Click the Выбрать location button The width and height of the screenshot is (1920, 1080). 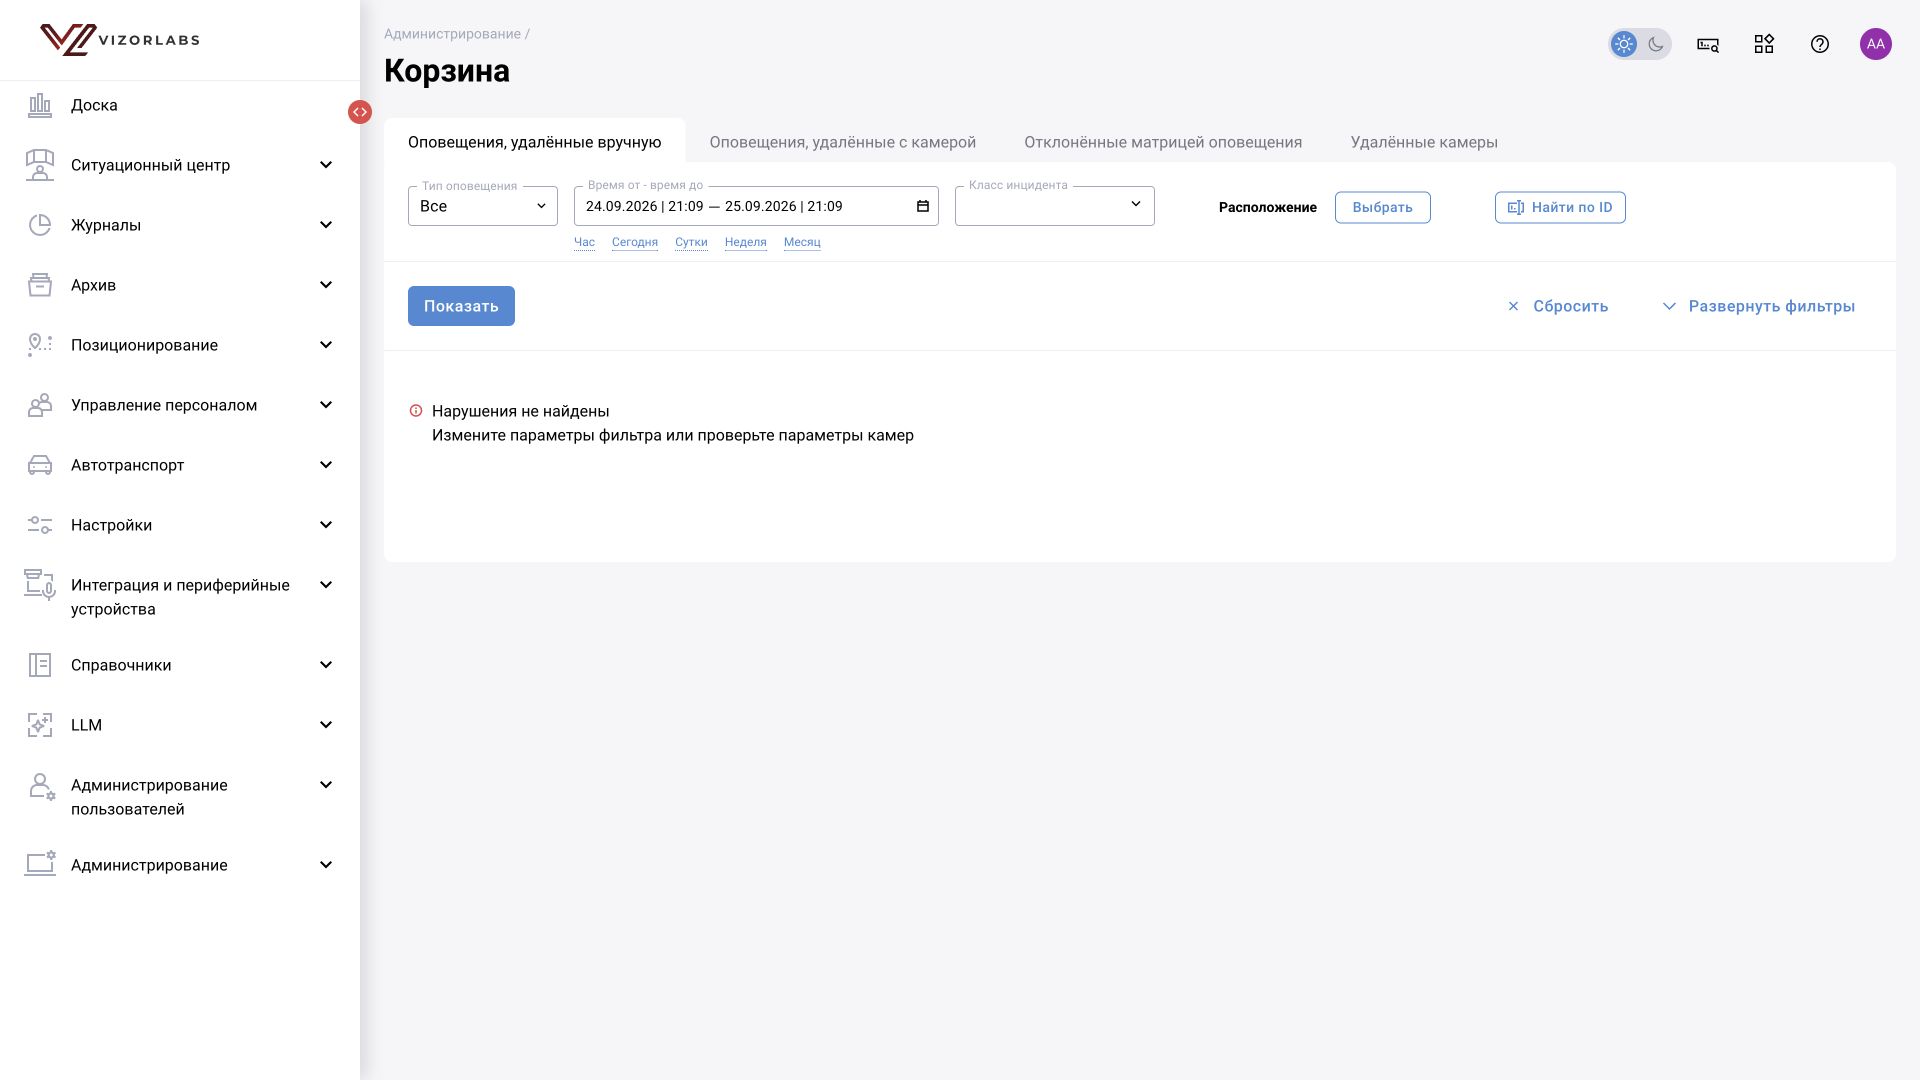(1383, 207)
